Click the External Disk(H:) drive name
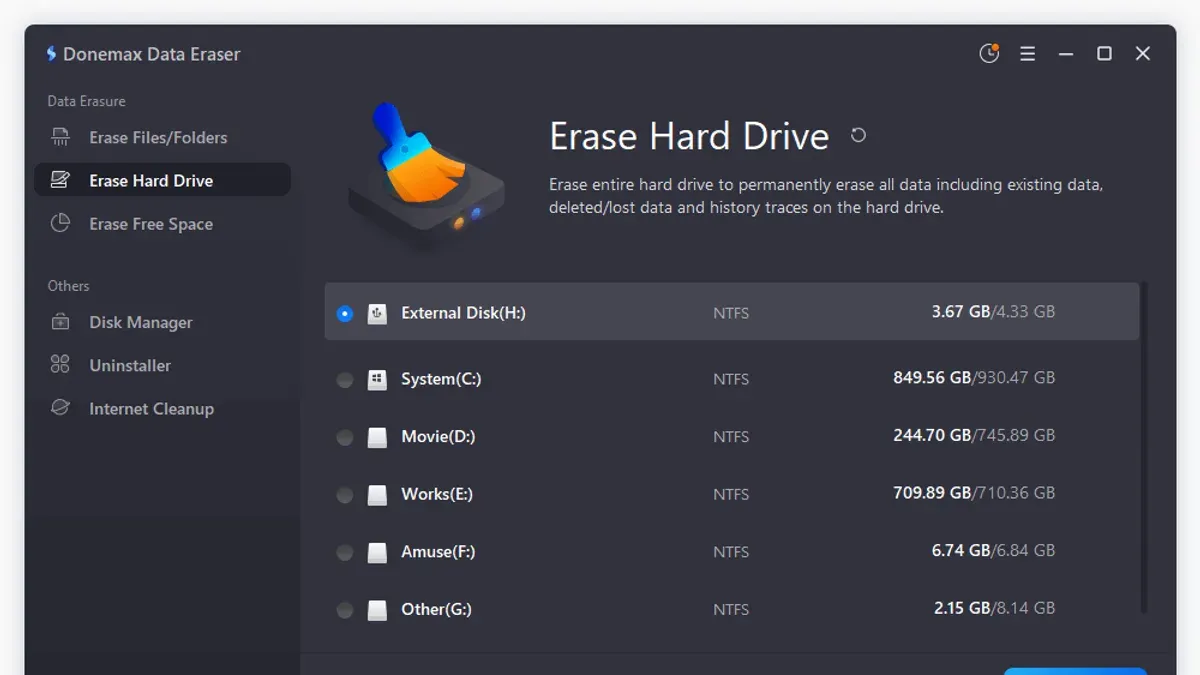This screenshot has height=675, width=1200. [463, 313]
